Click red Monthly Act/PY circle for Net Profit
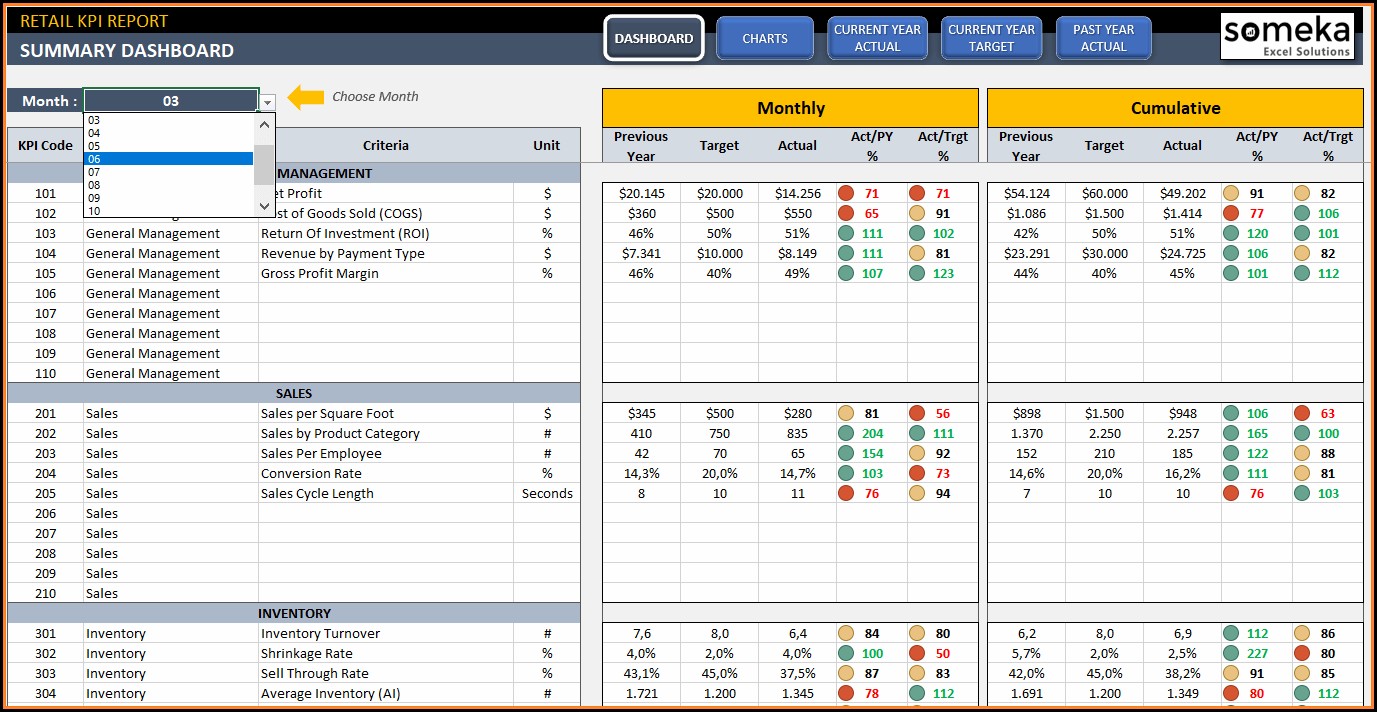This screenshot has height=712, width=1377. (x=846, y=193)
